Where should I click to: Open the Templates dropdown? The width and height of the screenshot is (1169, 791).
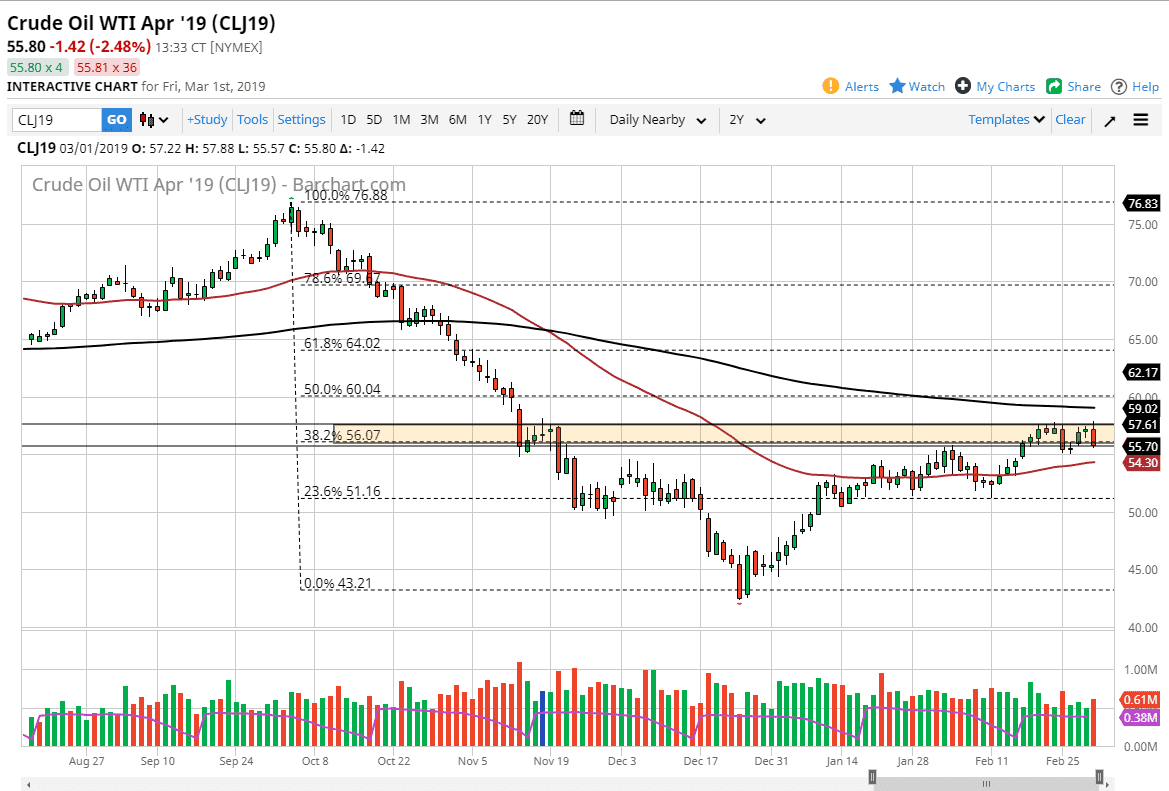[1004, 119]
